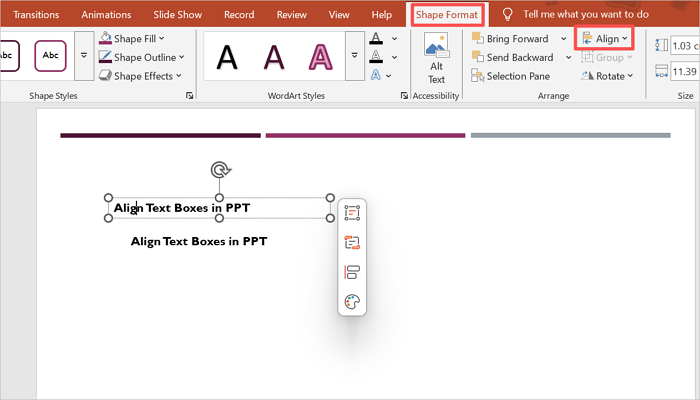Click the disabled Group button

pyautogui.click(x=607, y=58)
